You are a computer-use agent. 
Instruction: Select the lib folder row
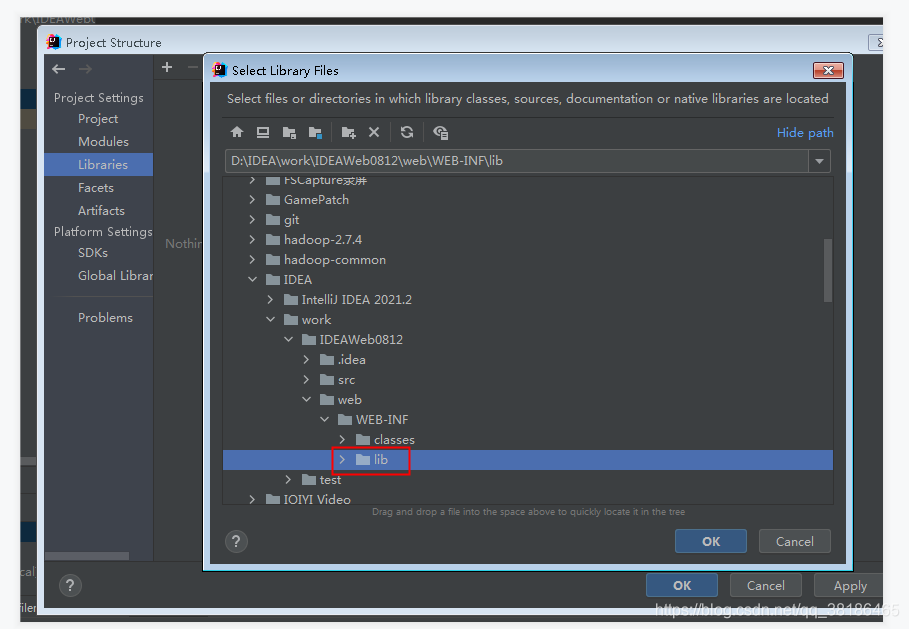[528, 460]
